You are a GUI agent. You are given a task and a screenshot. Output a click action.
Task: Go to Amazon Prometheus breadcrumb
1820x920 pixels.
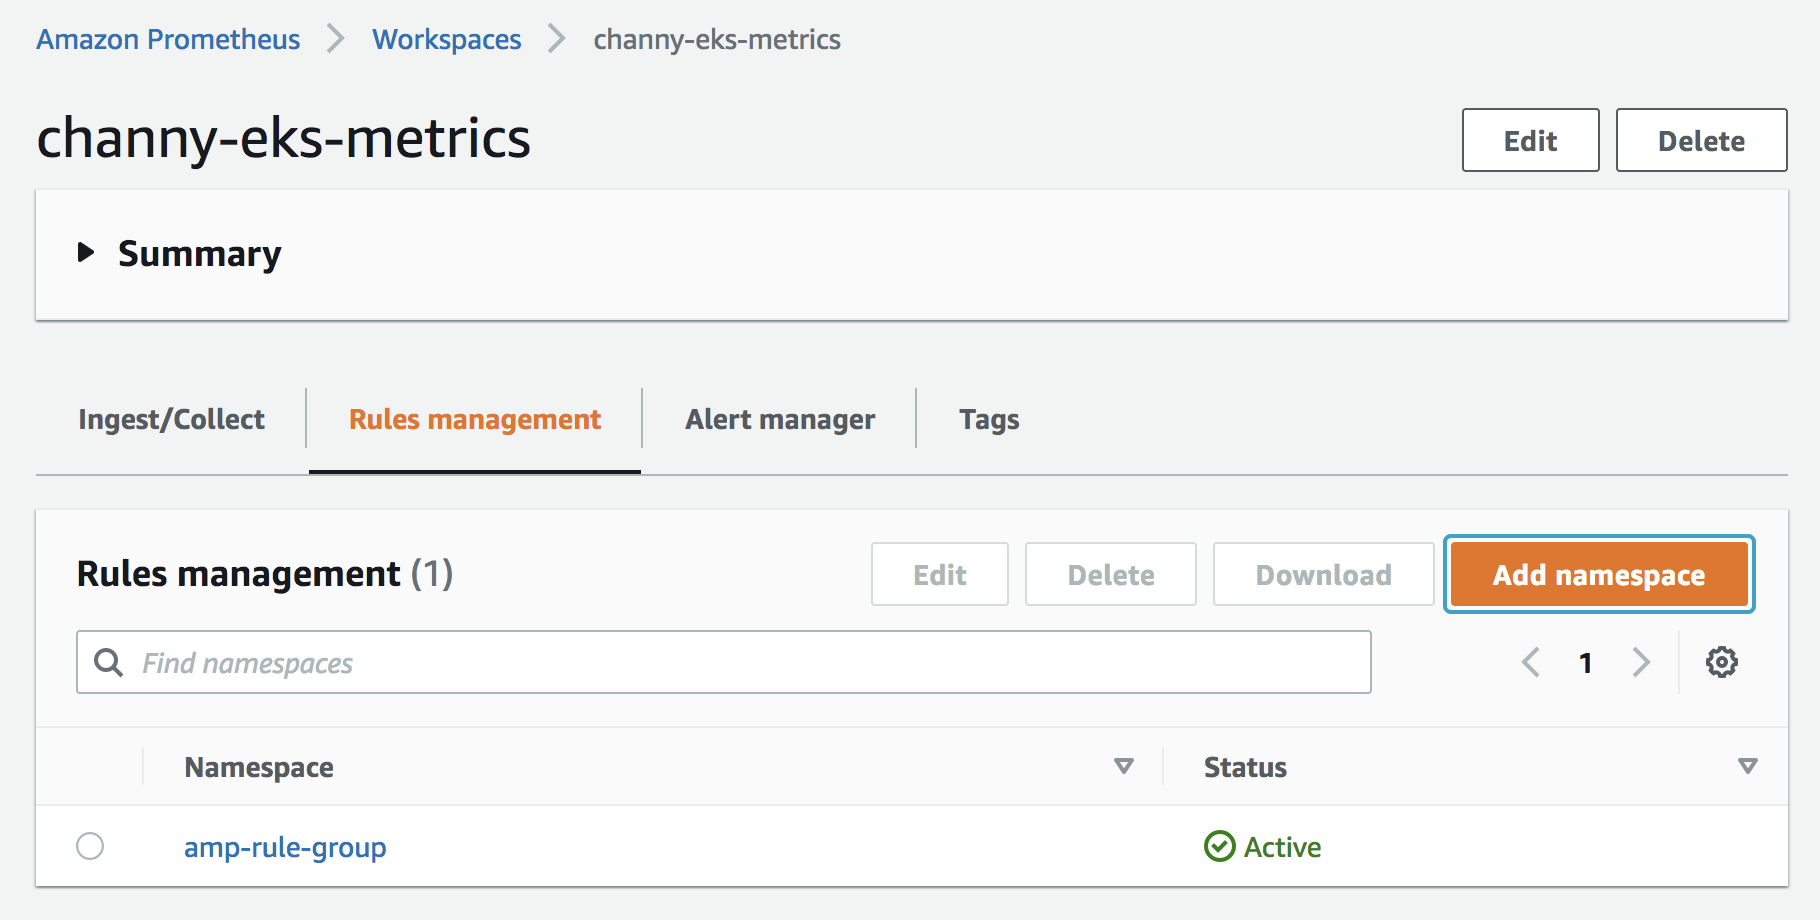[x=168, y=39]
